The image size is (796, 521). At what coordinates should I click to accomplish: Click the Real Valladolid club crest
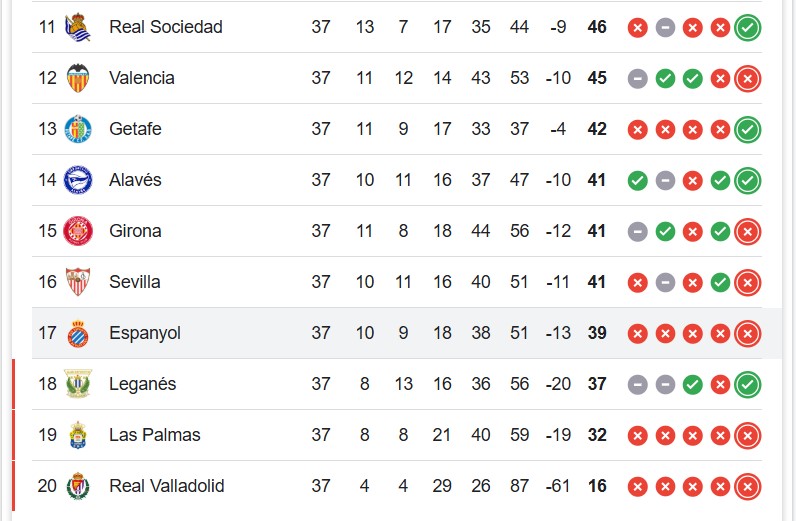[78, 486]
